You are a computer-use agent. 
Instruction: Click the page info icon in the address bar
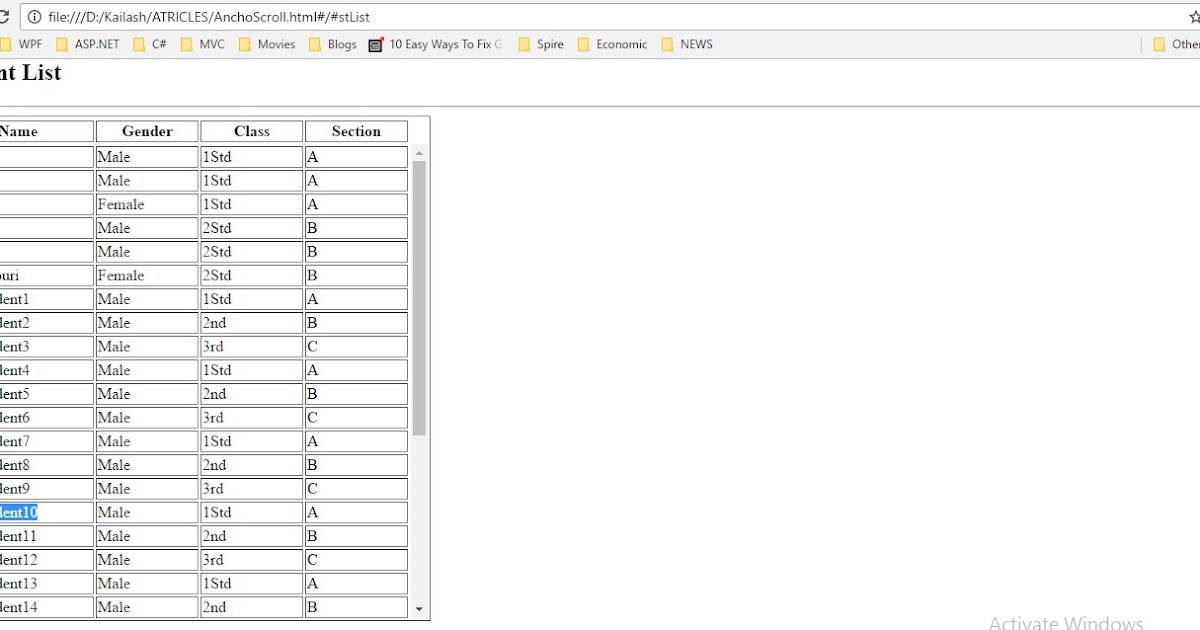click(x=36, y=16)
